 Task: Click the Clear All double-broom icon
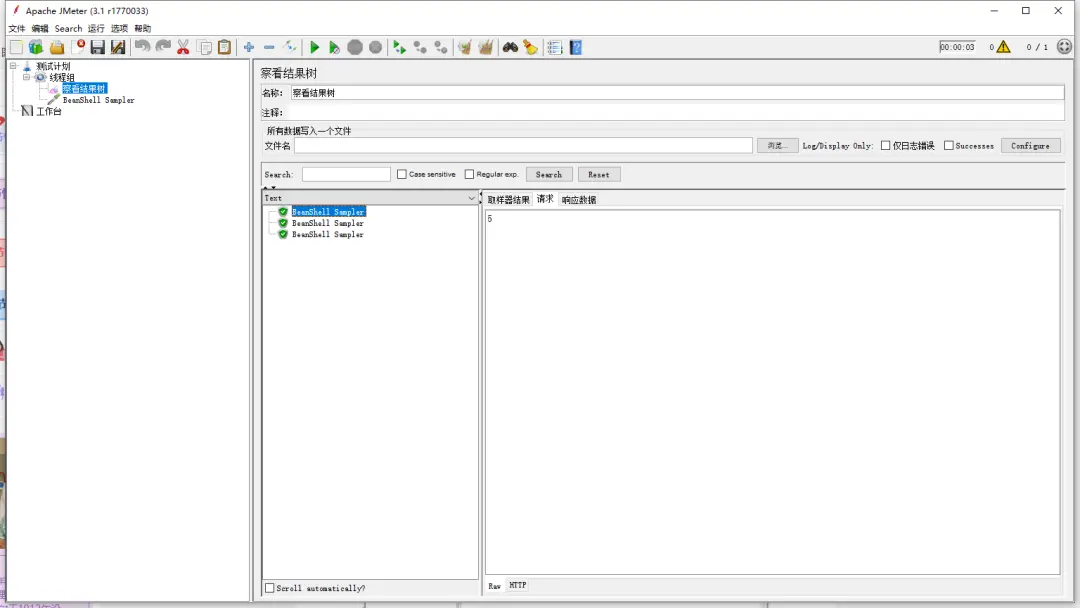click(486, 47)
